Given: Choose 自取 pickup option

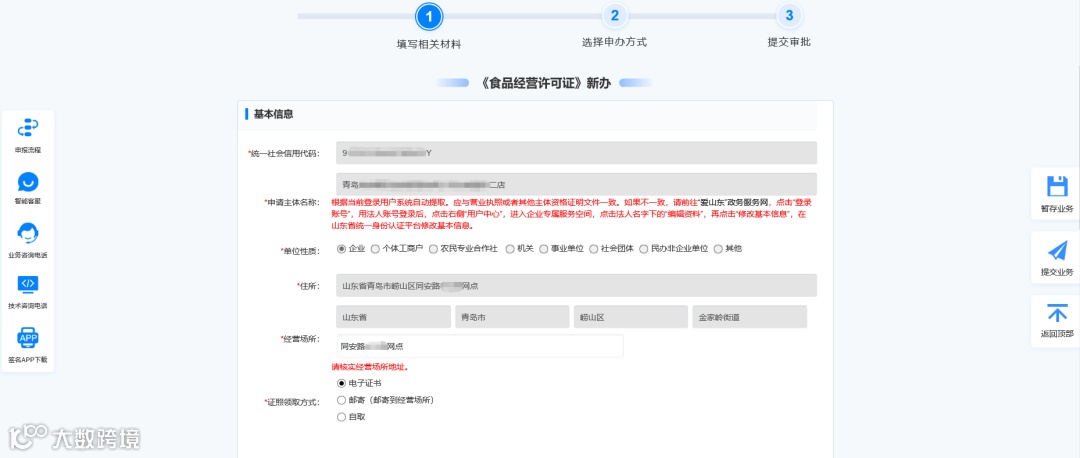Looking at the screenshot, I should point(341,417).
